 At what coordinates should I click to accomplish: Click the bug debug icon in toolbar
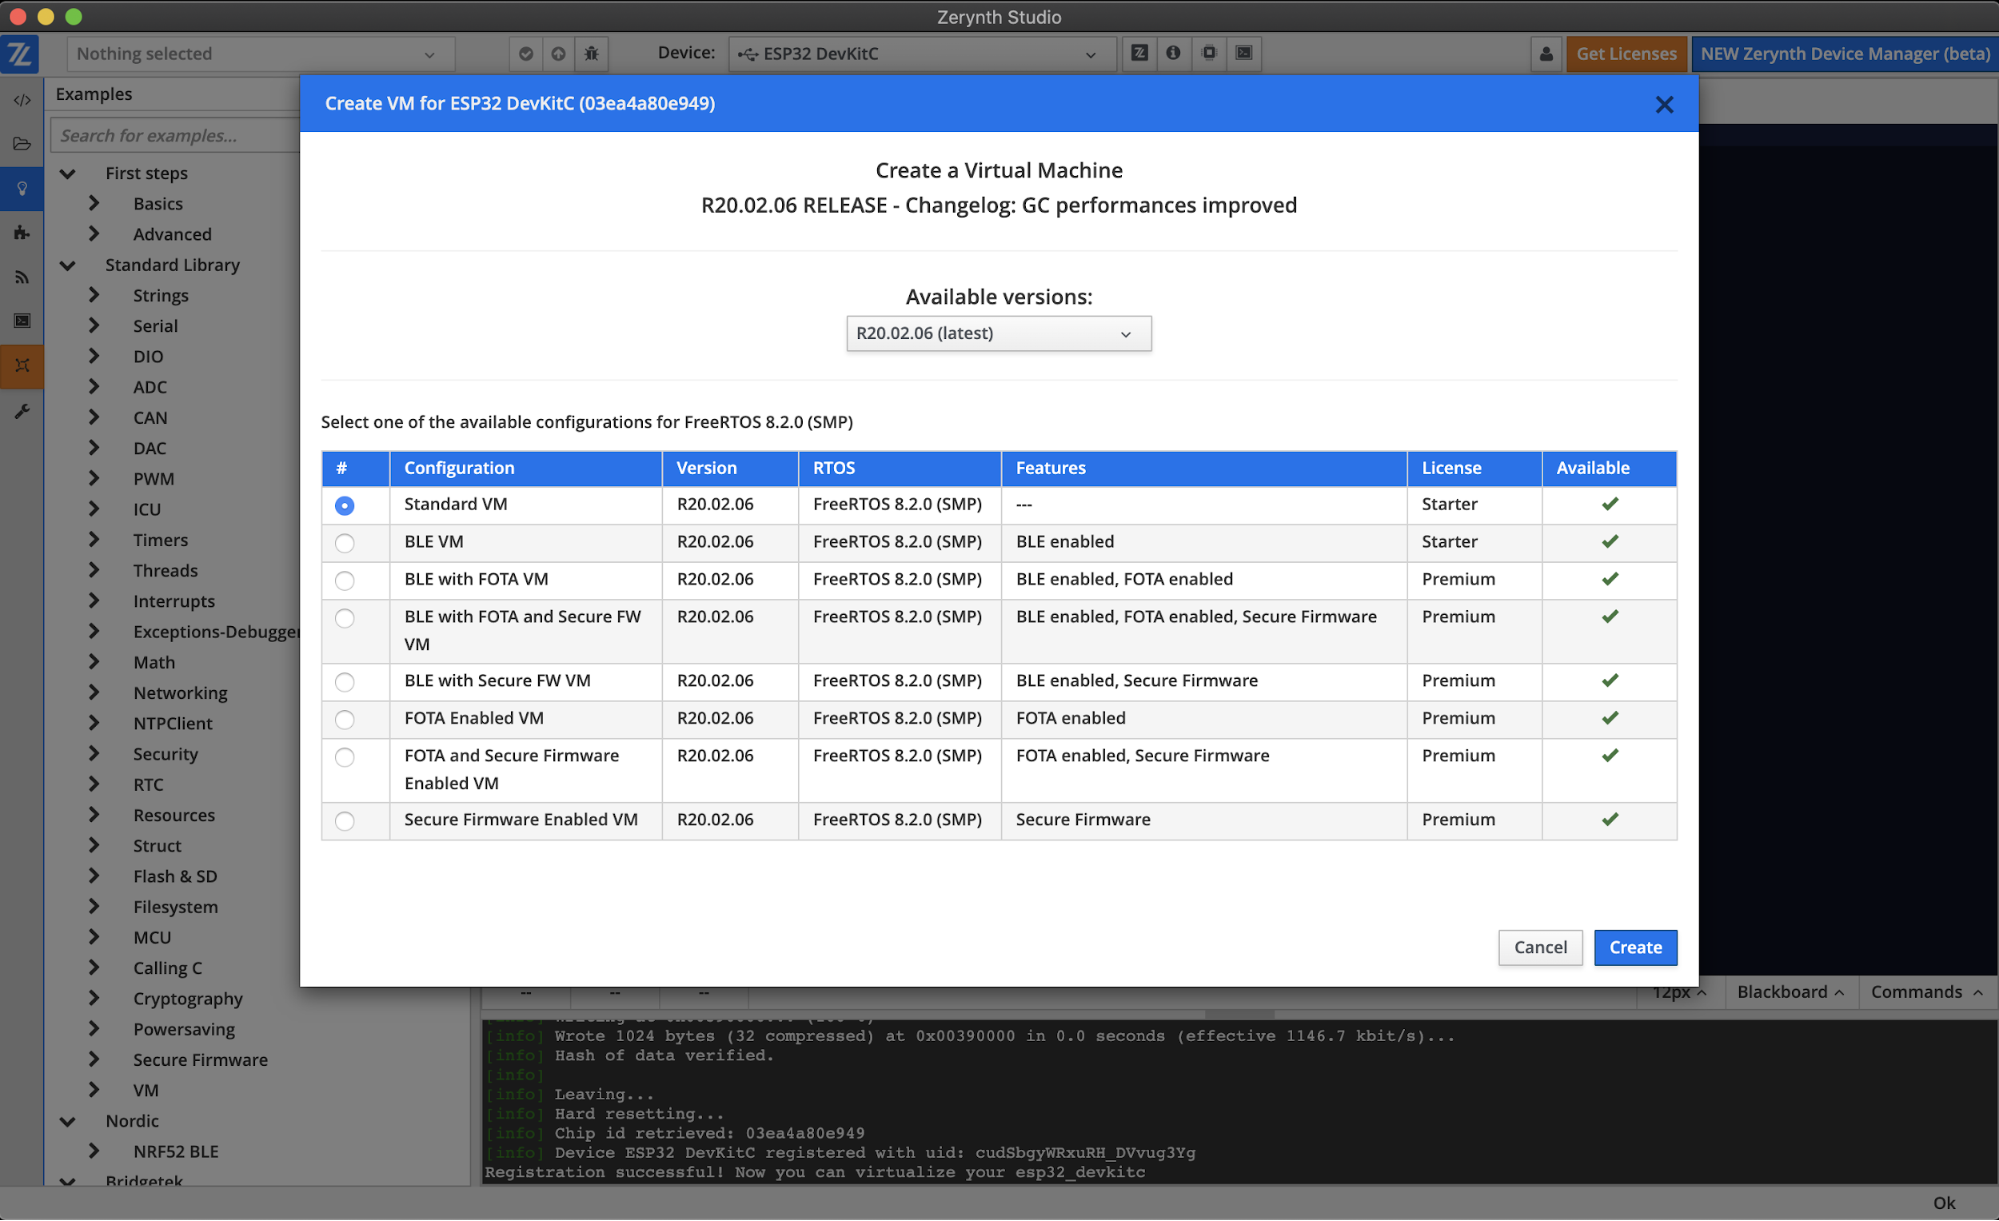(x=591, y=54)
